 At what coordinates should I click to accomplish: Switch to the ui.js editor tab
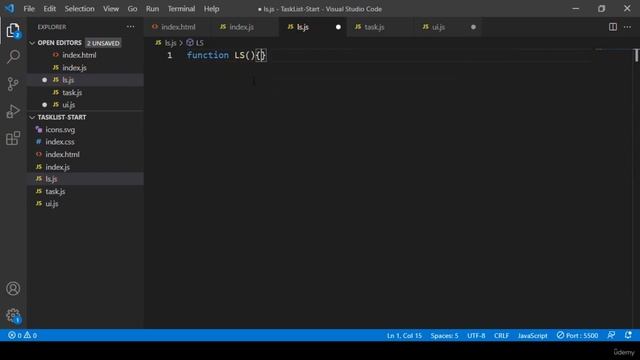pyautogui.click(x=448, y=27)
